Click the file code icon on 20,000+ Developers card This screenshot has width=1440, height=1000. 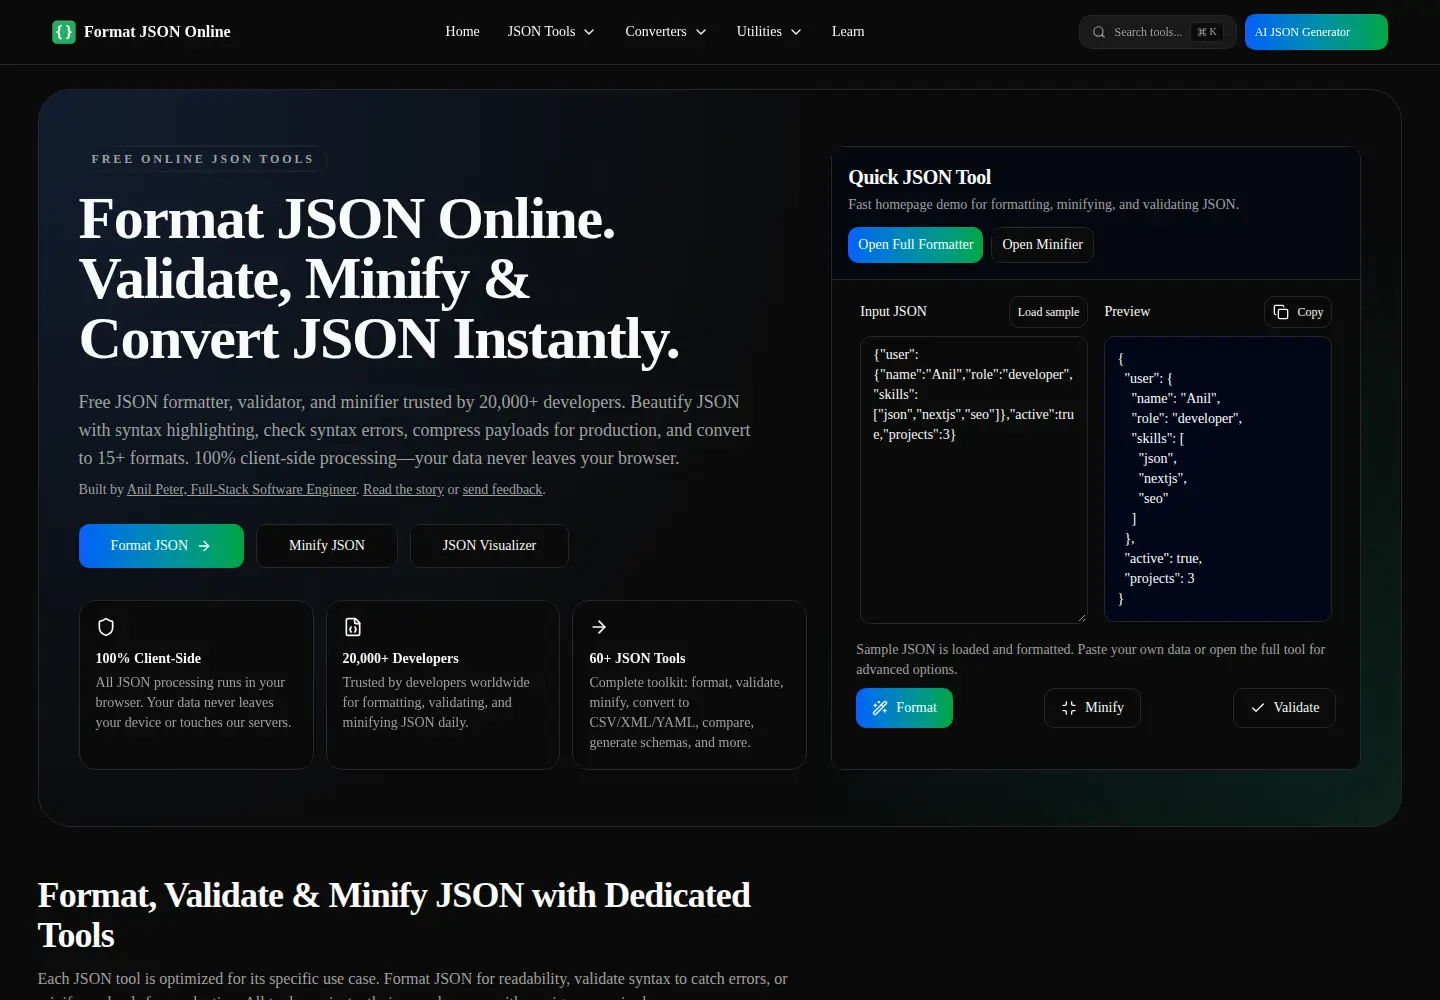pyautogui.click(x=353, y=627)
